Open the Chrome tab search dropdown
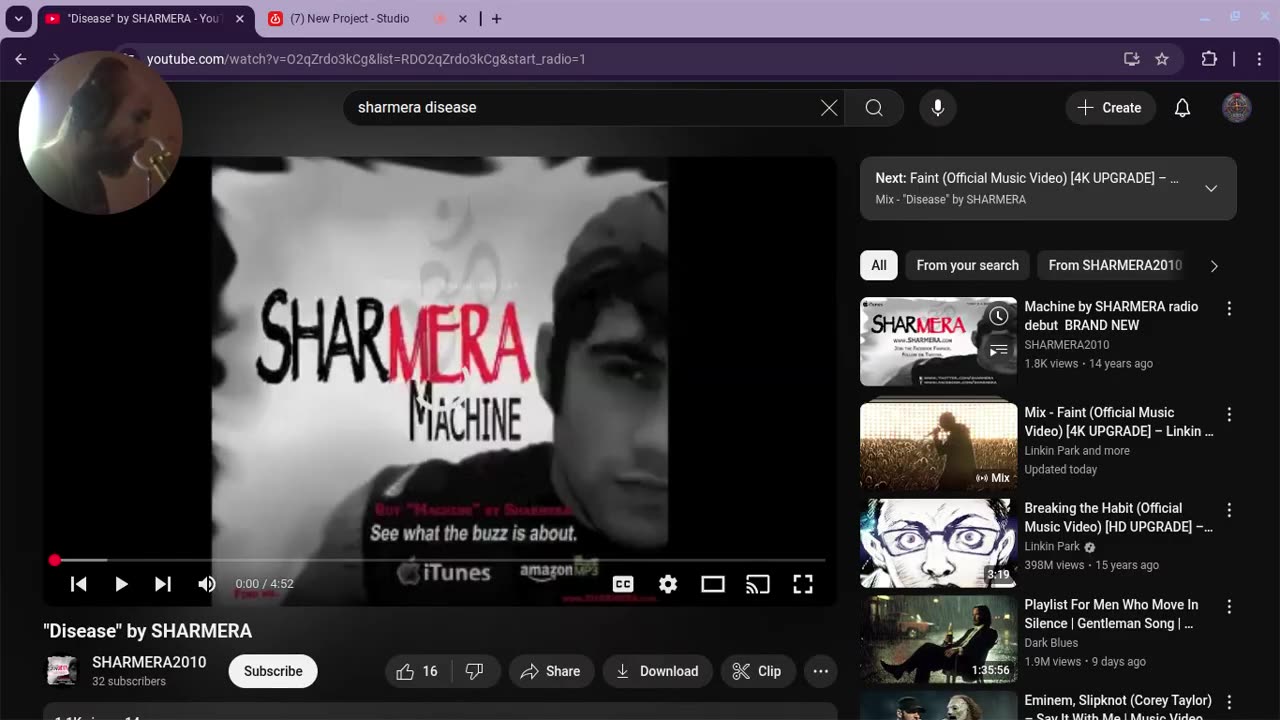The width and height of the screenshot is (1280, 720). tap(18, 18)
